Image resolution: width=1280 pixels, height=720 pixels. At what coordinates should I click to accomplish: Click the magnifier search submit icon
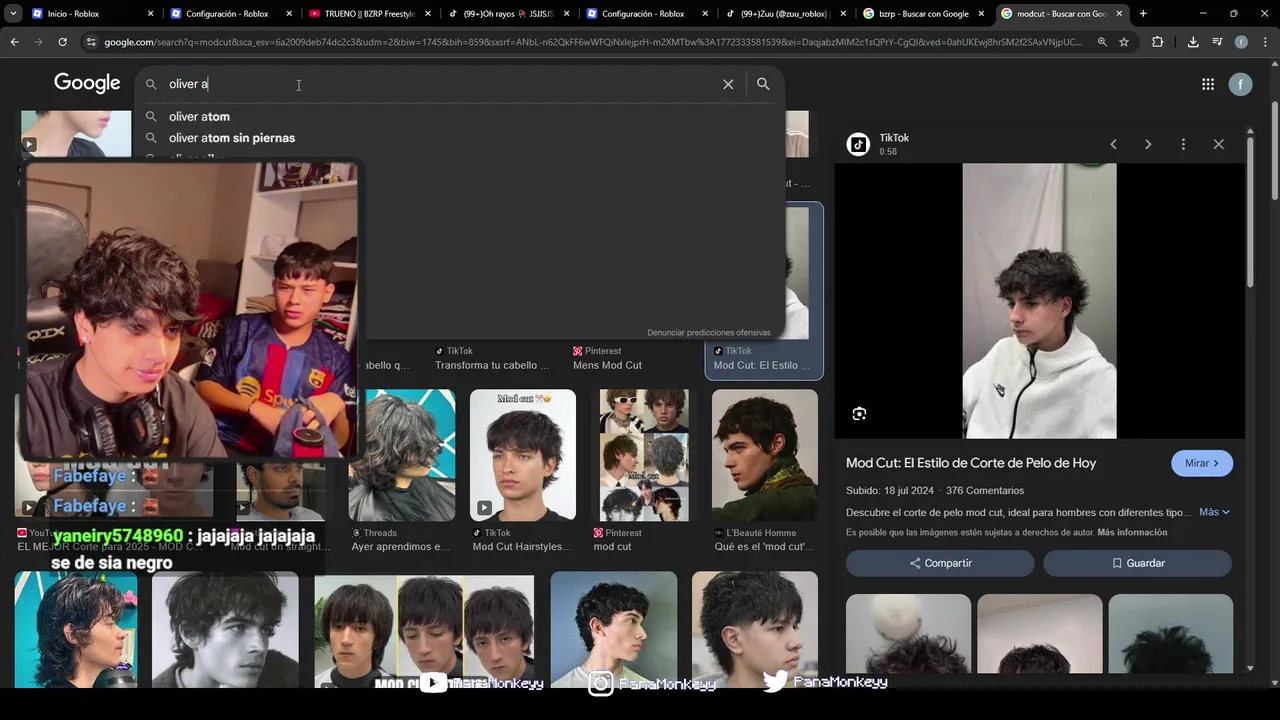point(763,84)
